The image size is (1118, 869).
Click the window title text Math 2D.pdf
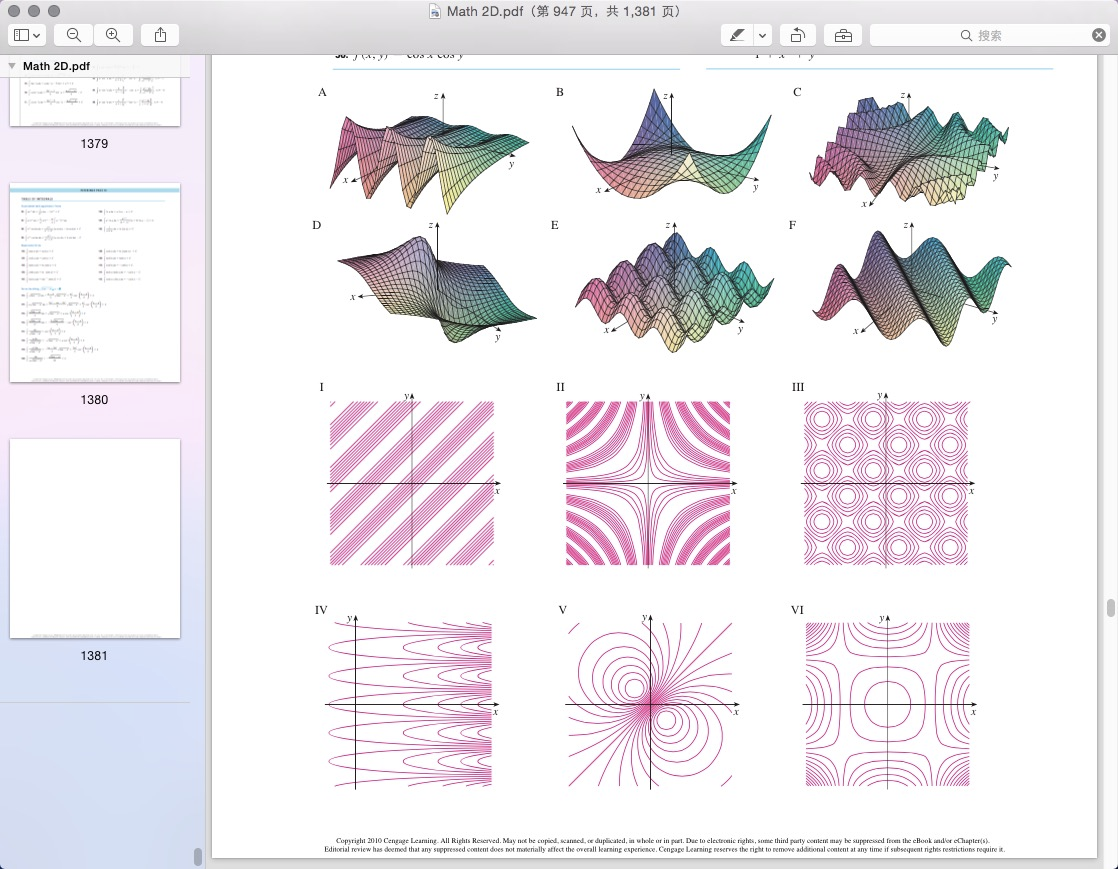tap(483, 11)
